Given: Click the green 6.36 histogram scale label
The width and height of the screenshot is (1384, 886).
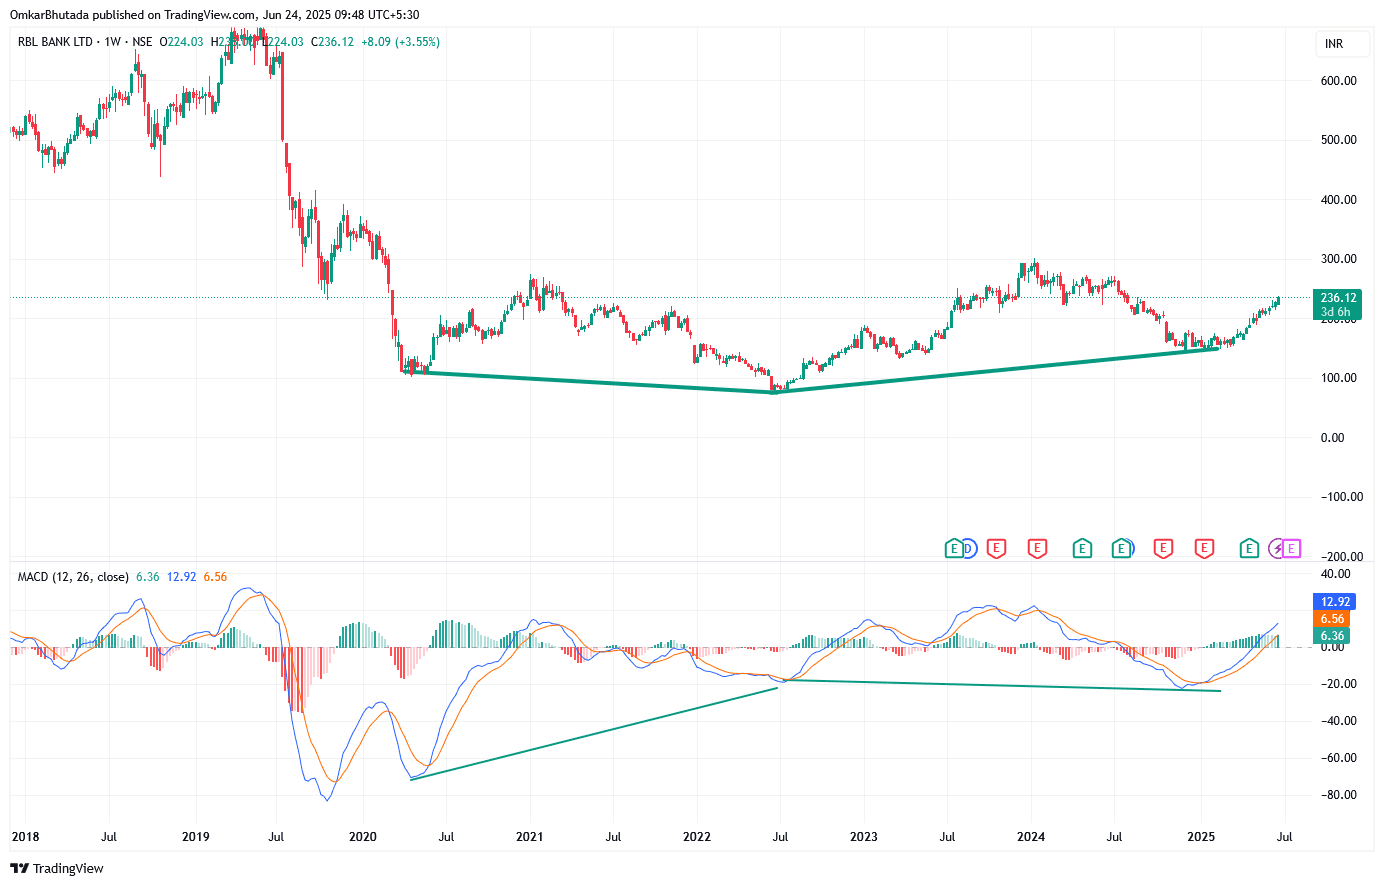Looking at the screenshot, I should [1332, 636].
